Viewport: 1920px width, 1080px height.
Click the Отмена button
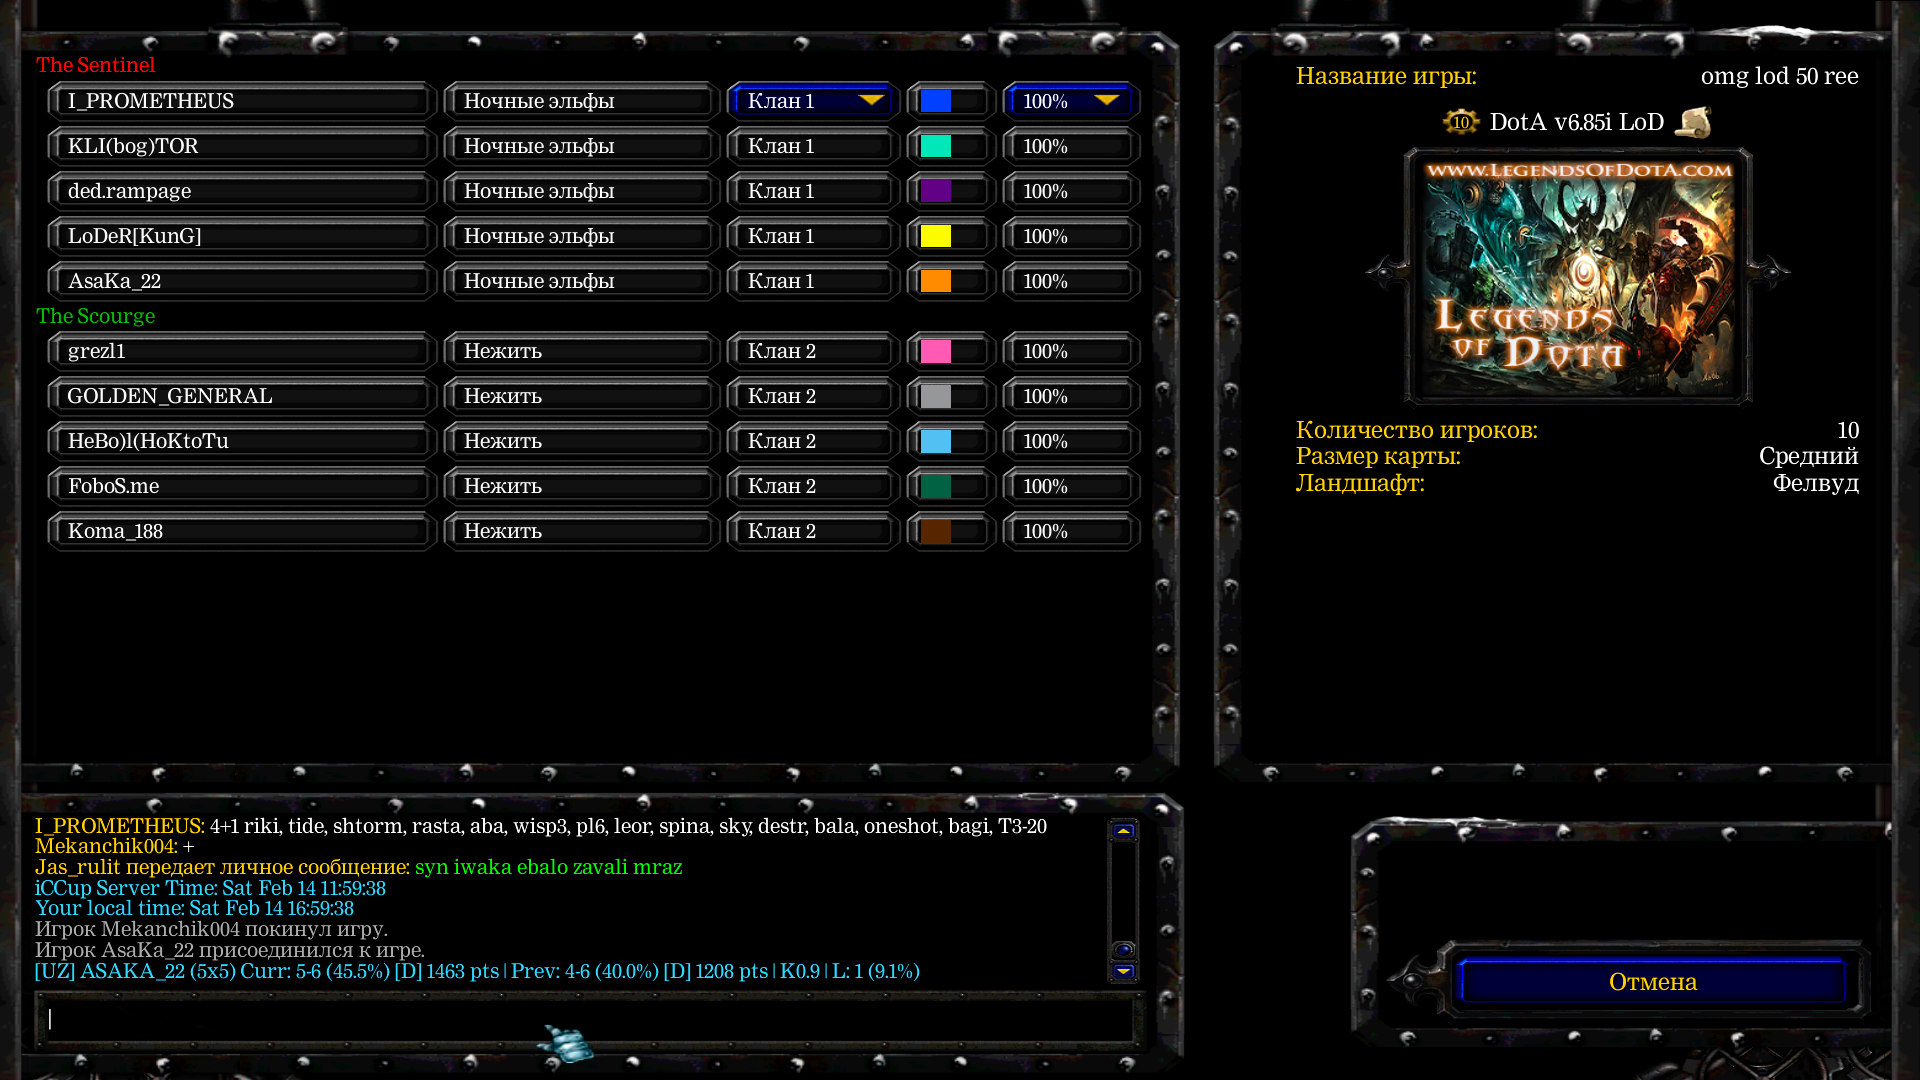(1652, 982)
